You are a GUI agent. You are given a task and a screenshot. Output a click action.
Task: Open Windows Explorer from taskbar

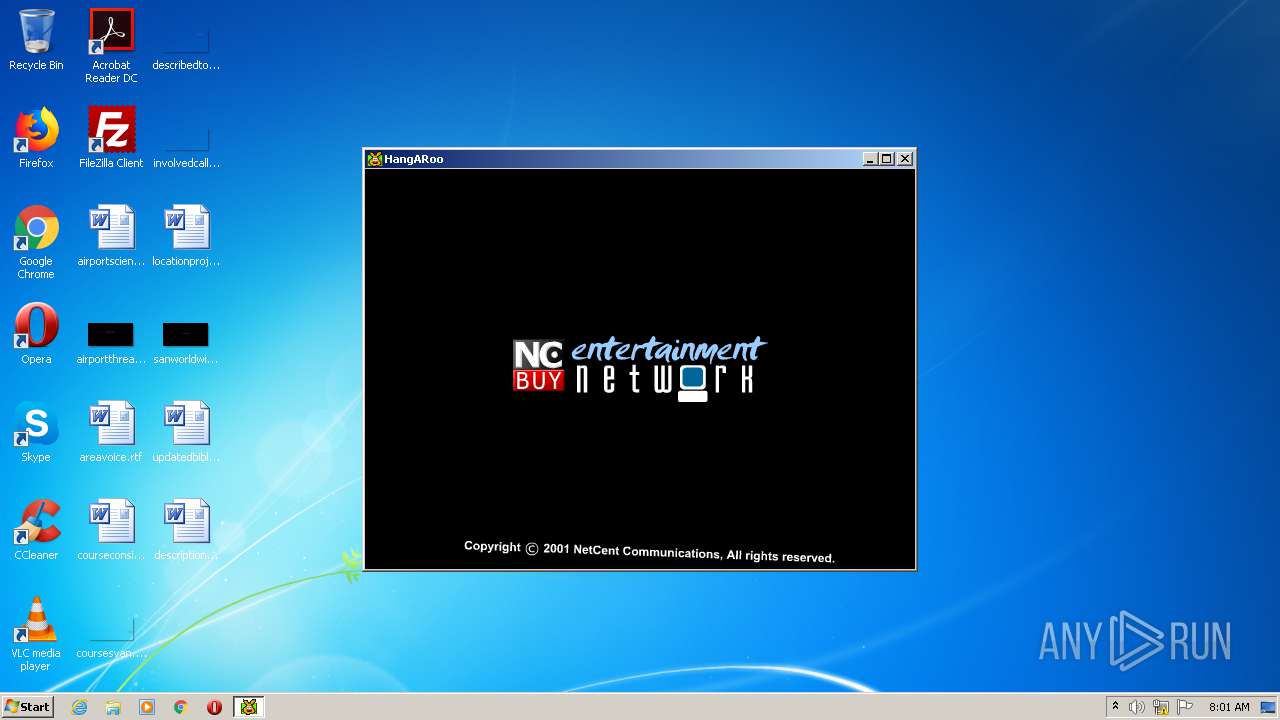pos(113,707)
